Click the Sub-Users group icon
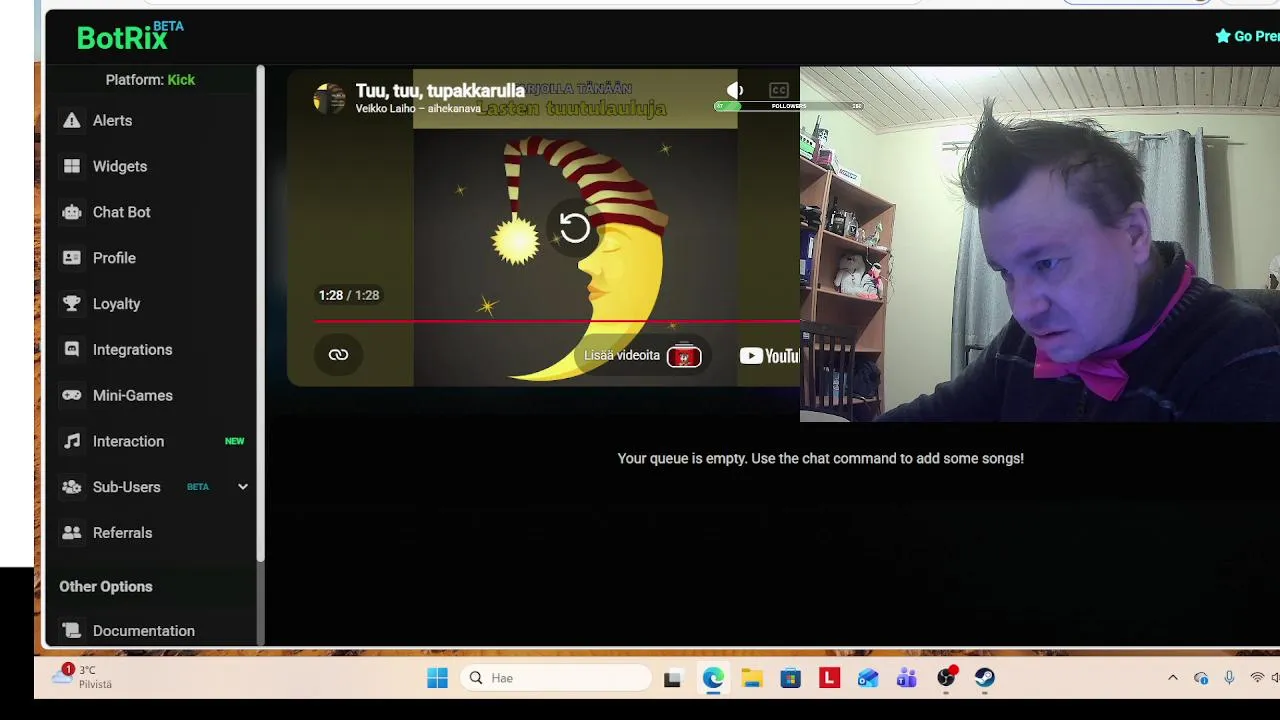The width and height of the screenshot is (1280, 720). point(71,487)
